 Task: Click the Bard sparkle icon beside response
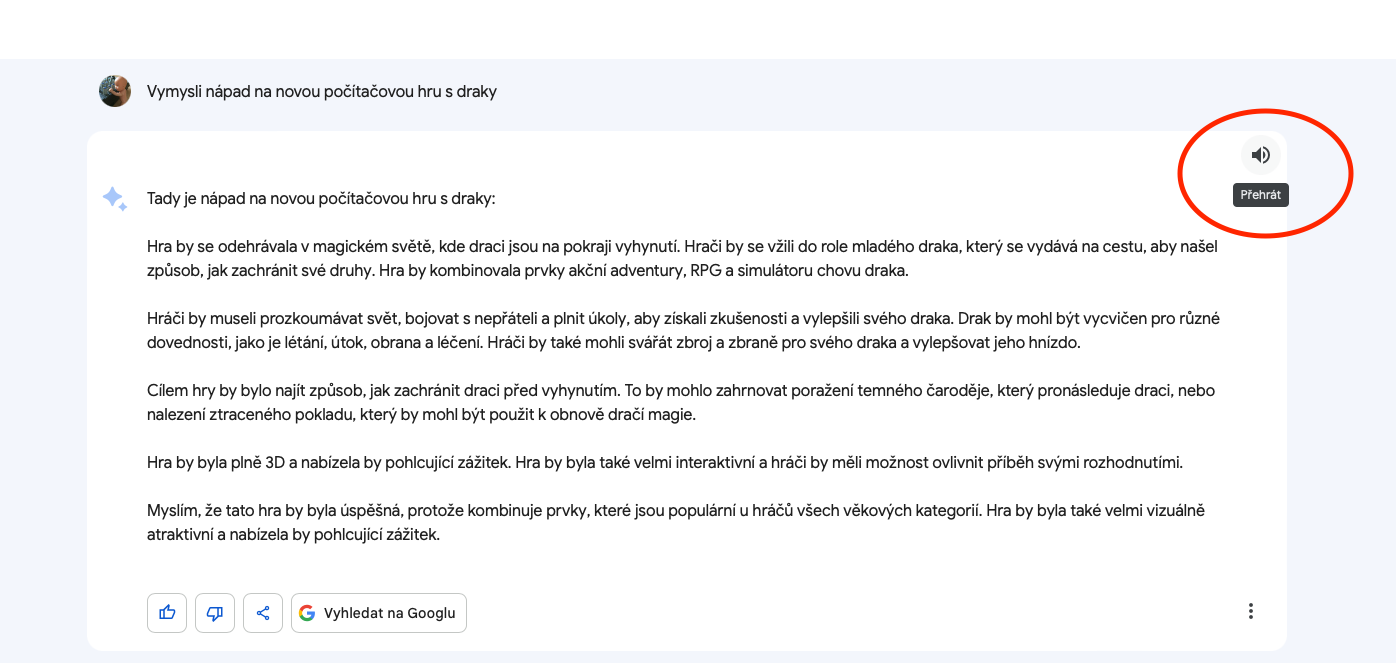tap(115, 198)
